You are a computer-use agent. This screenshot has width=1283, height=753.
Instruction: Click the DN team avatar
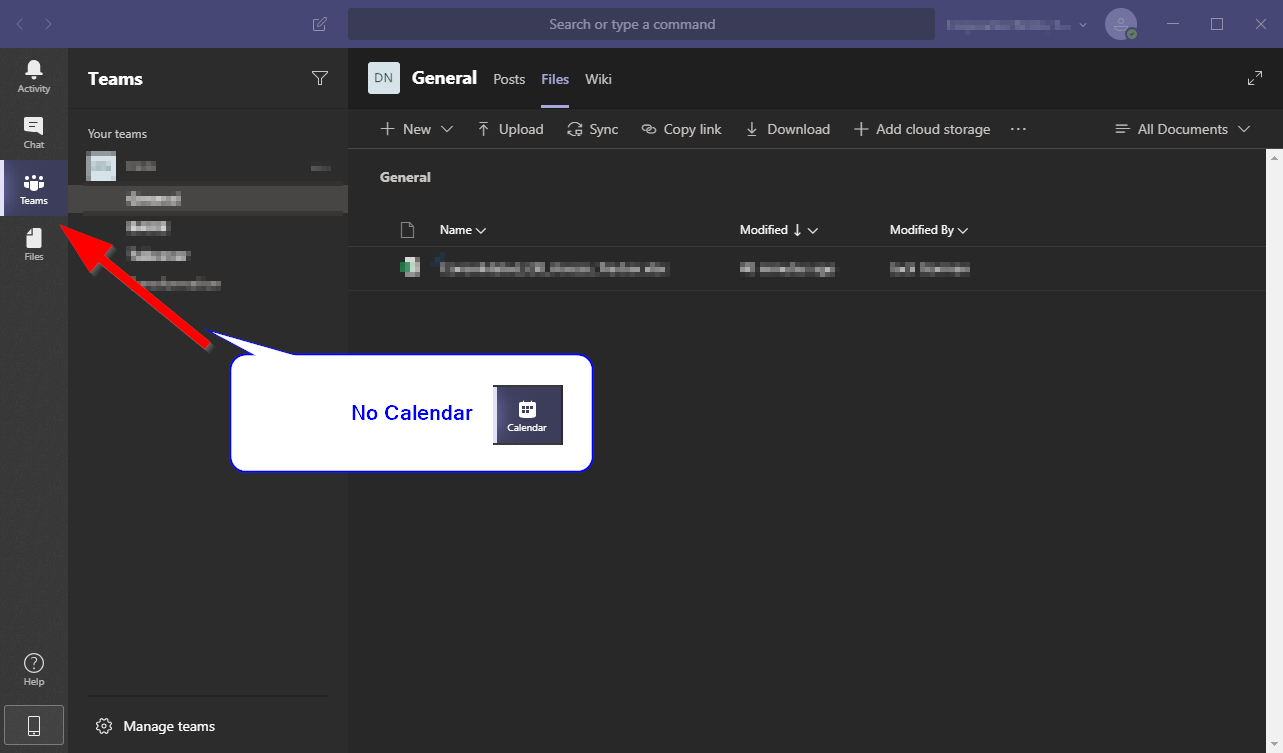pyautogui.click(x=384, y=78)
